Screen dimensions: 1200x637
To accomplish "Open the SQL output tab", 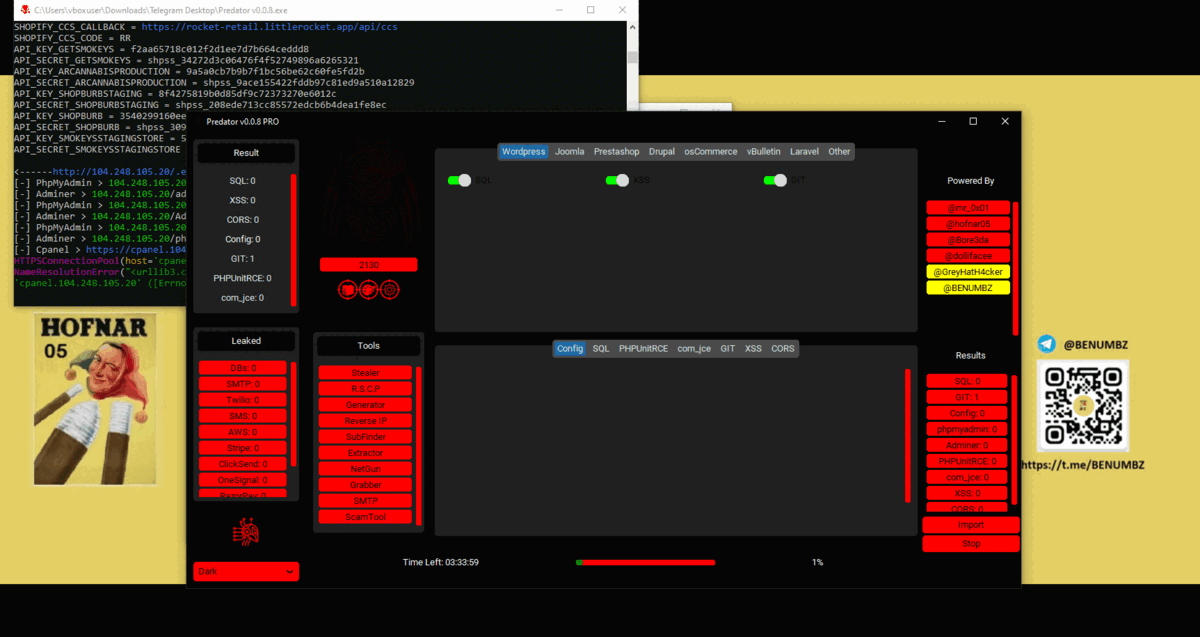I will point(600,349).
